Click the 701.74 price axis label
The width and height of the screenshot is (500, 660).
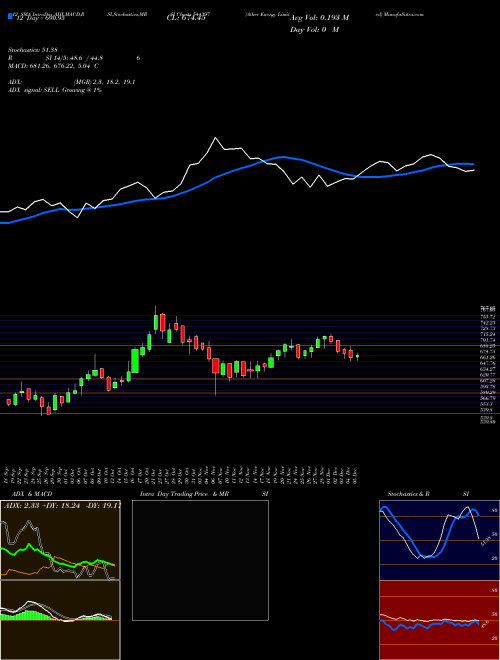tap(489, 340)
